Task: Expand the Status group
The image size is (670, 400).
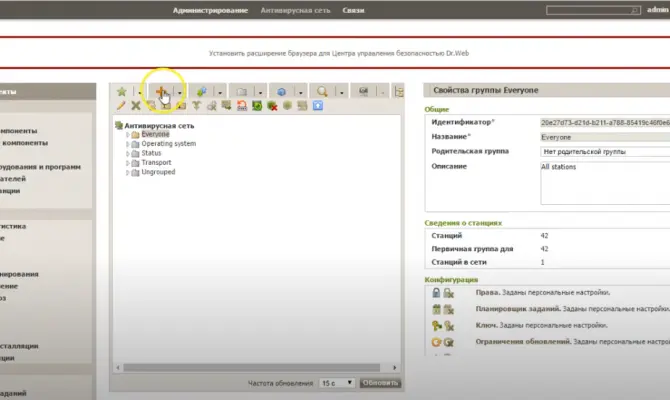Action: 127,153
